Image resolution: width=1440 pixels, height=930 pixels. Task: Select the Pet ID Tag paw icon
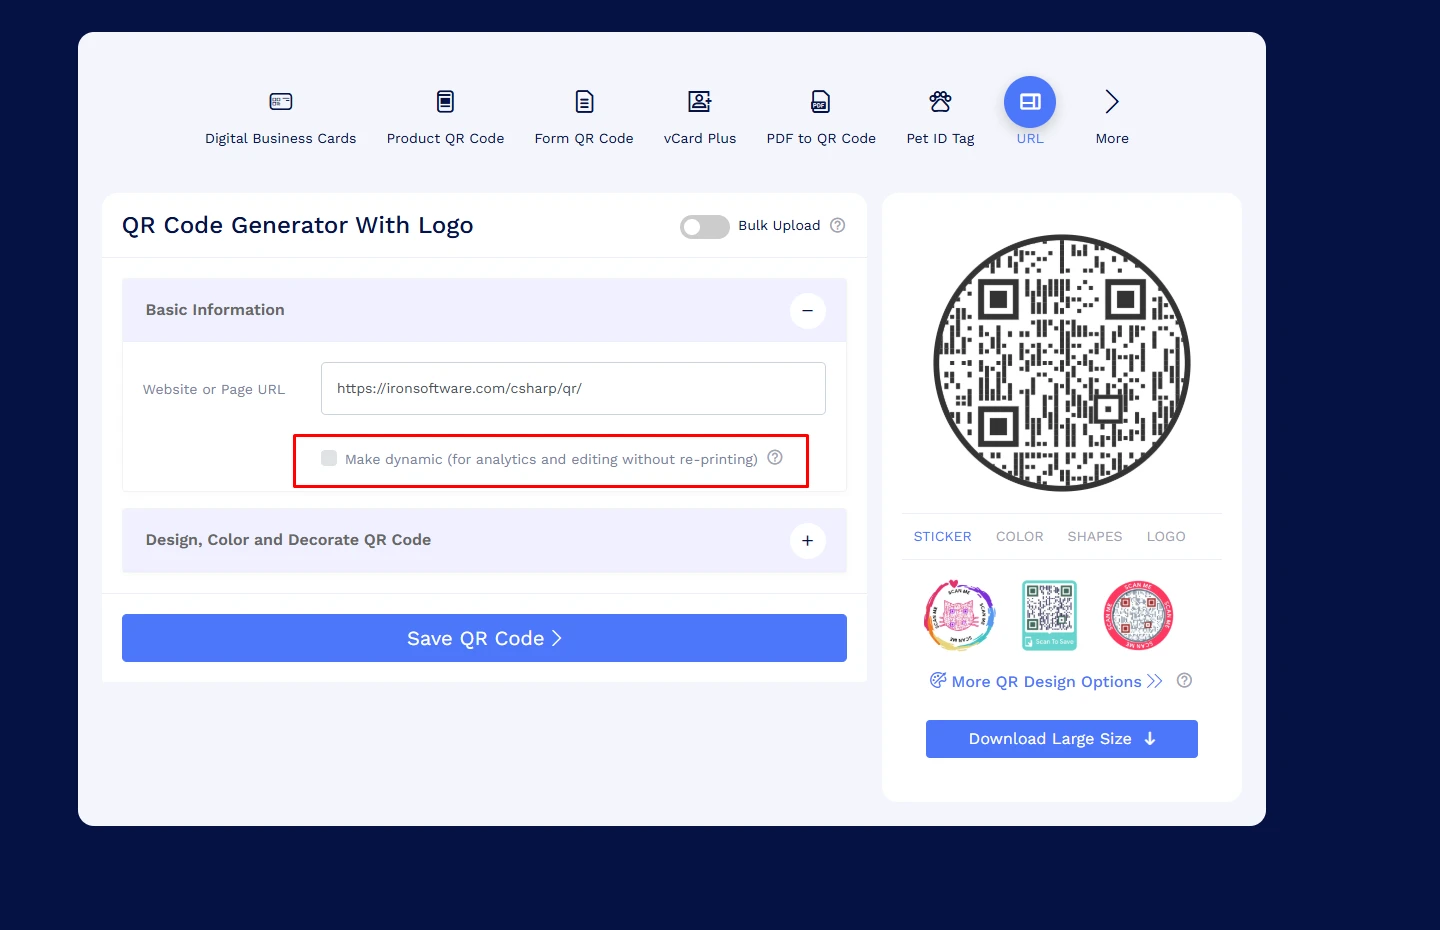click(940, 102)
